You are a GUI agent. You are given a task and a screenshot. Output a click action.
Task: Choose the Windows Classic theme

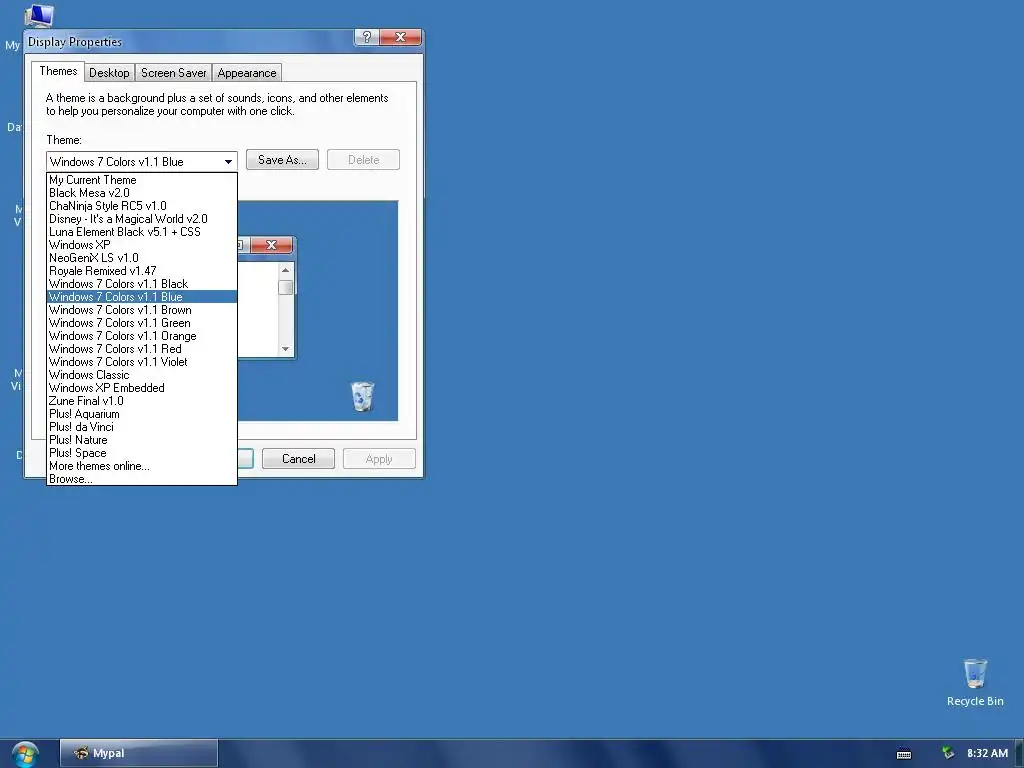(142, 375)
